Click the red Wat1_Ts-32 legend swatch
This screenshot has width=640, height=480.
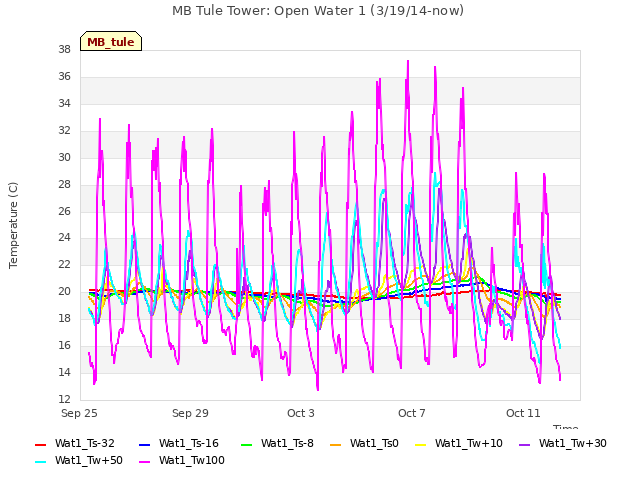pyautogui.click(x=40, y=444)
